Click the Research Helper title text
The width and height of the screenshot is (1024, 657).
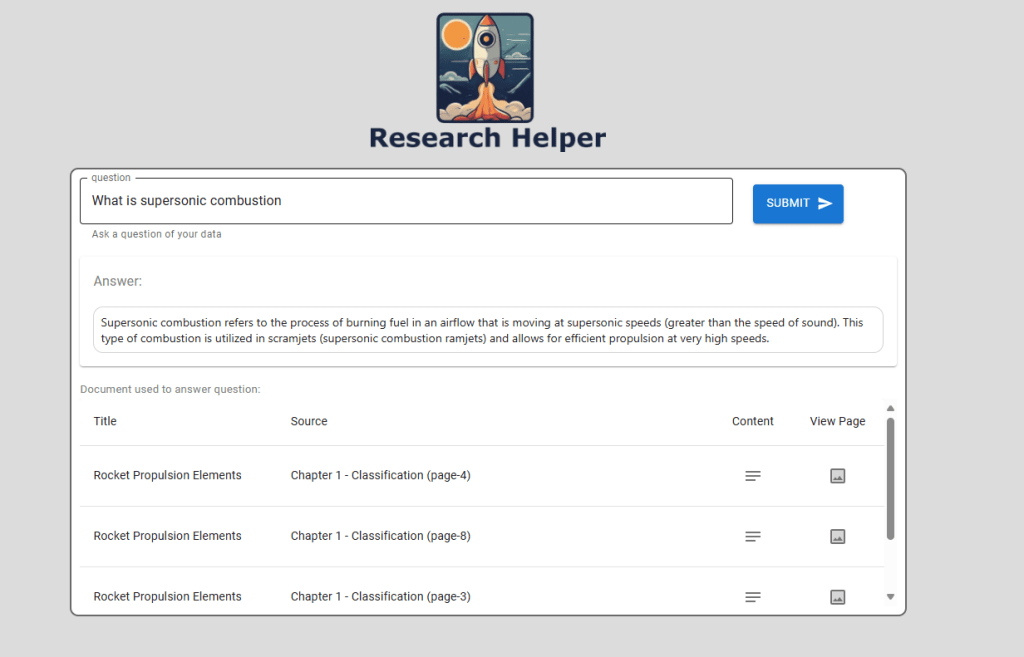click(487, 137)
